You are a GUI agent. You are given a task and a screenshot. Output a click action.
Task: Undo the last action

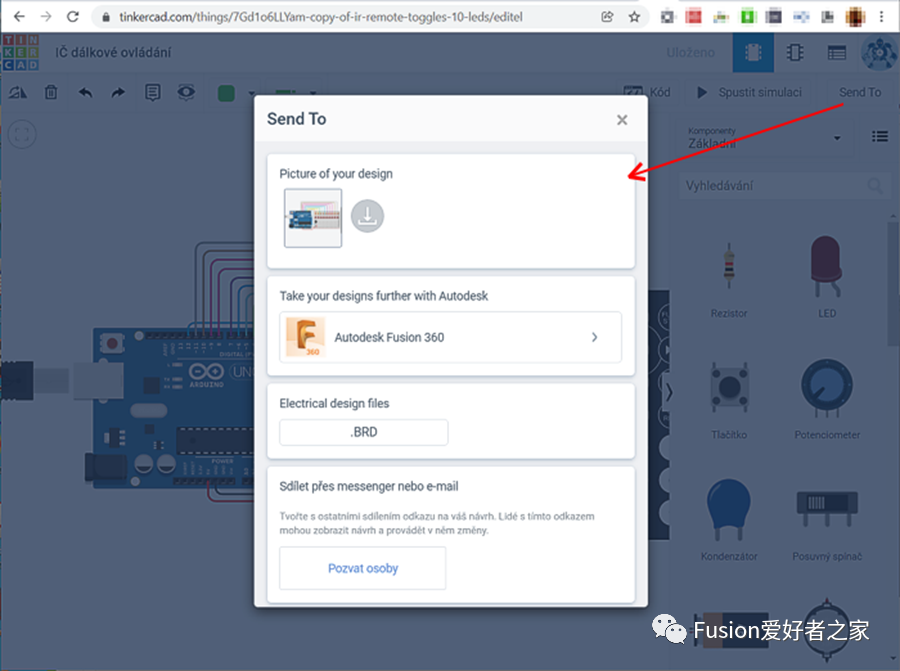click(85, 92)
